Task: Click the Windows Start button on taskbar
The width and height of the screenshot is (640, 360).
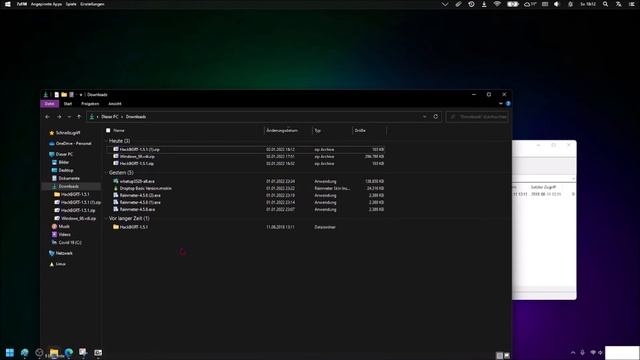Action: tap(10, 352)
